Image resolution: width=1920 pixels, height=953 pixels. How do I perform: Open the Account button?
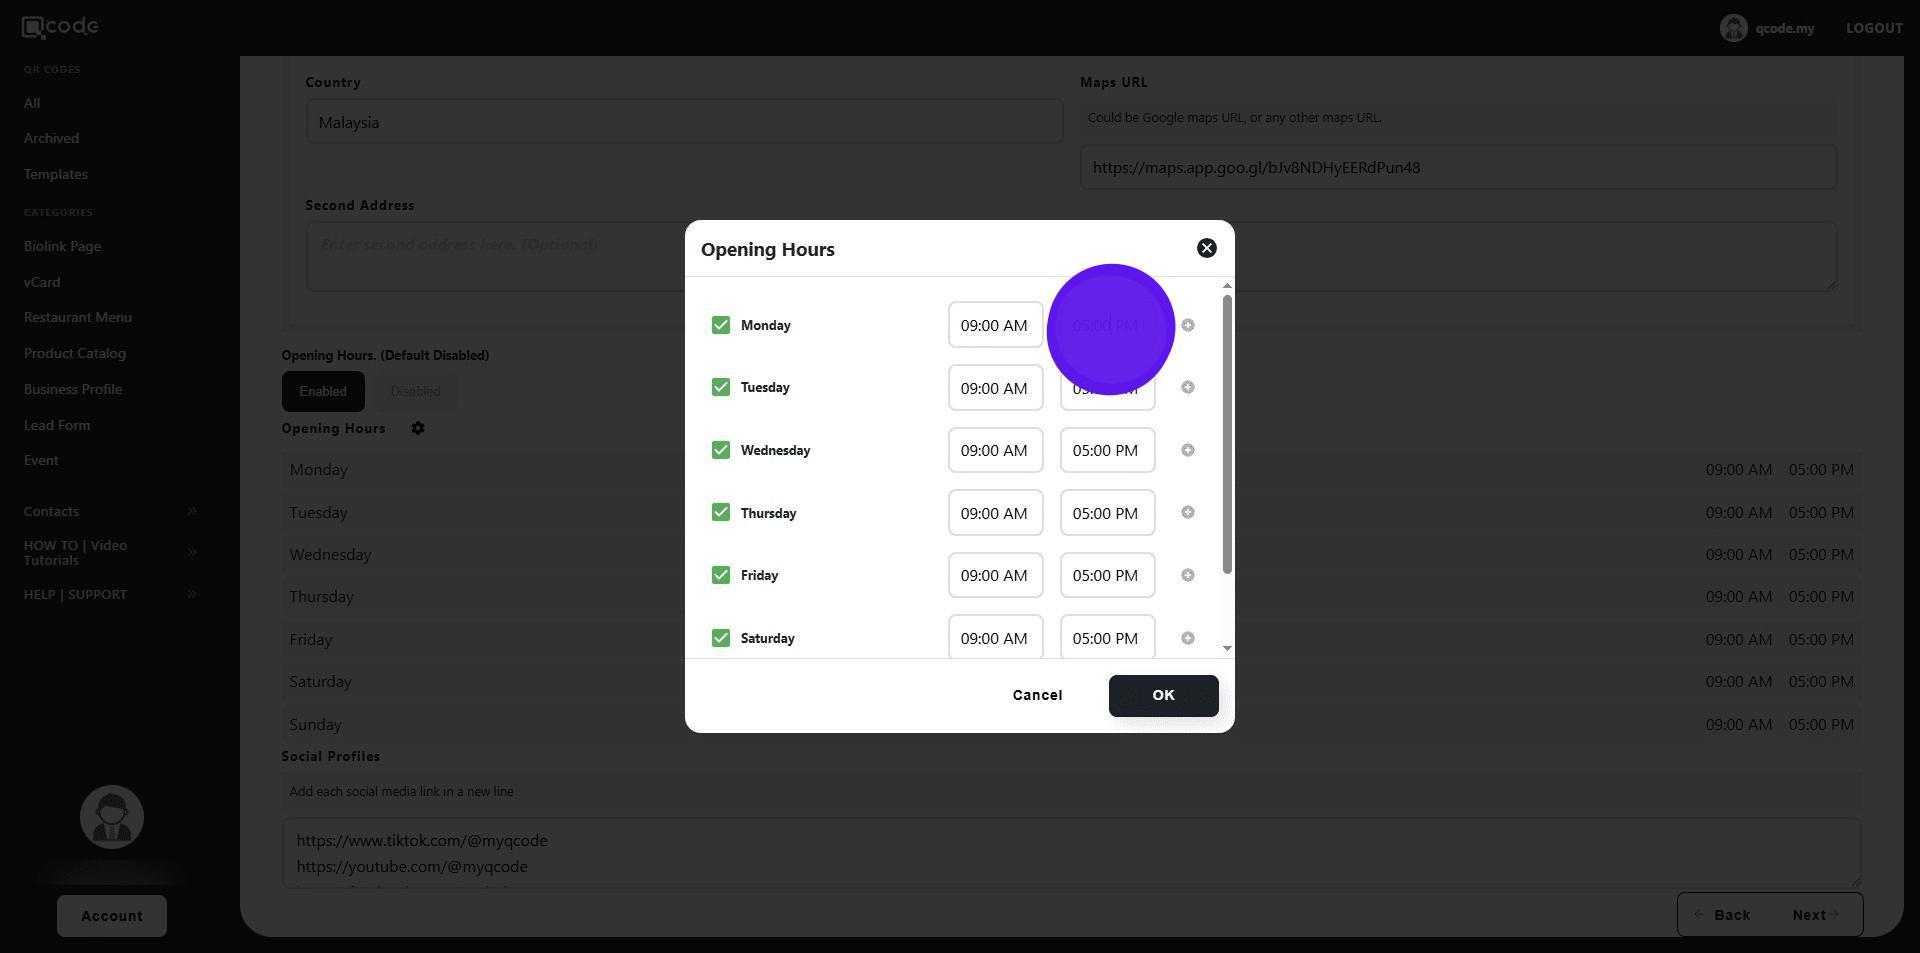(x=112, y=916)
